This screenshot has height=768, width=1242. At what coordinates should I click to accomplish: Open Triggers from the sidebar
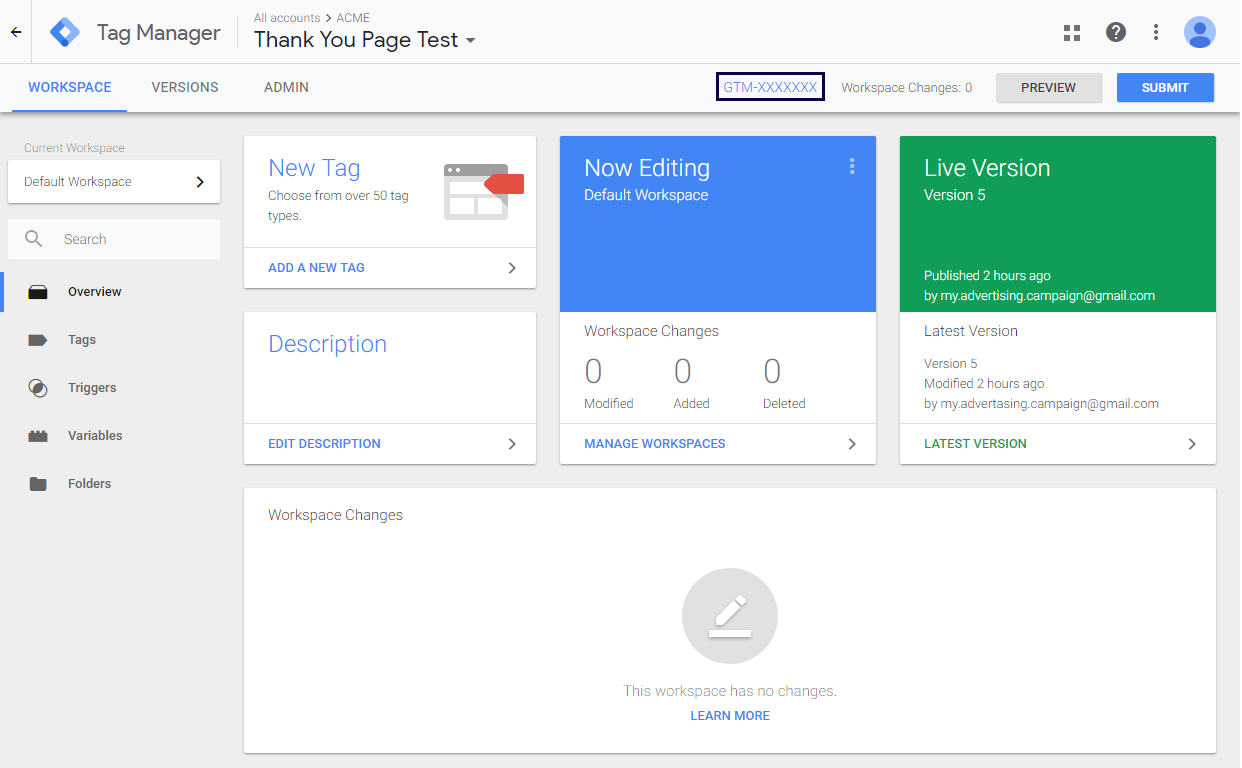pos(92,388)
